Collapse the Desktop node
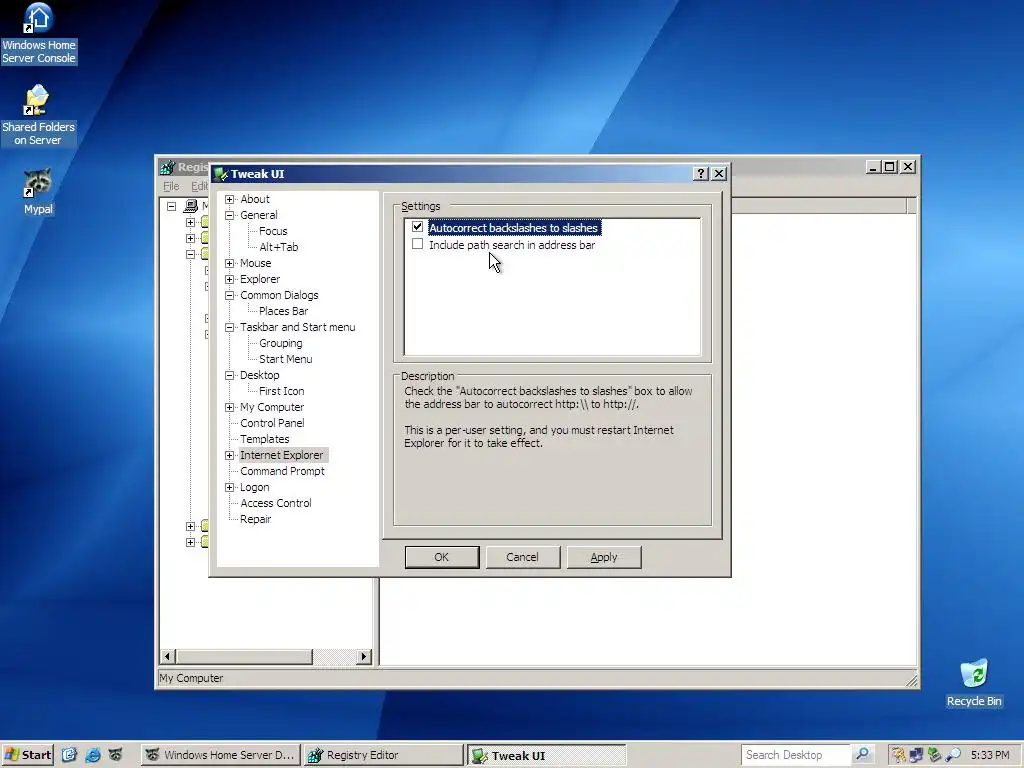 (x=229, y=376)
